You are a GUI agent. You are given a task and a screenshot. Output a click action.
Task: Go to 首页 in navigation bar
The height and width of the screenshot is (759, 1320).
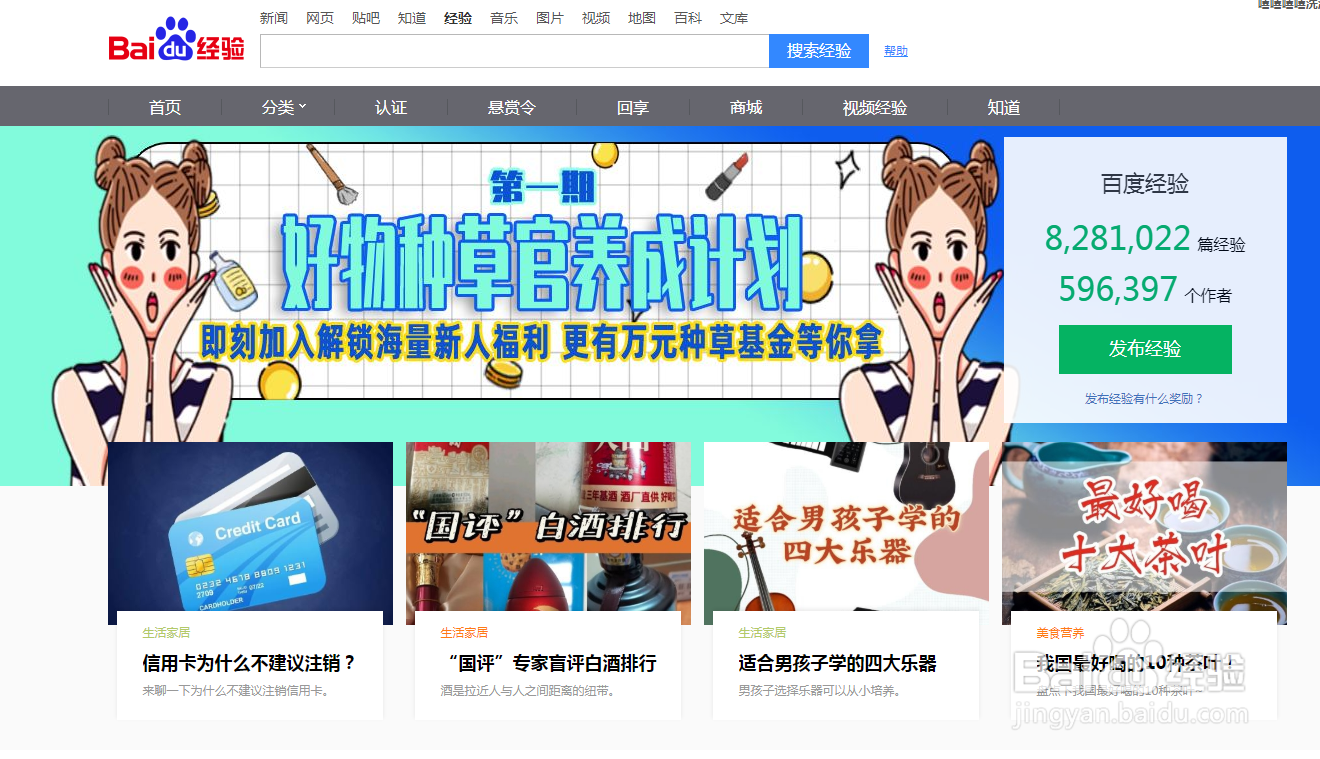coord(165,107)
